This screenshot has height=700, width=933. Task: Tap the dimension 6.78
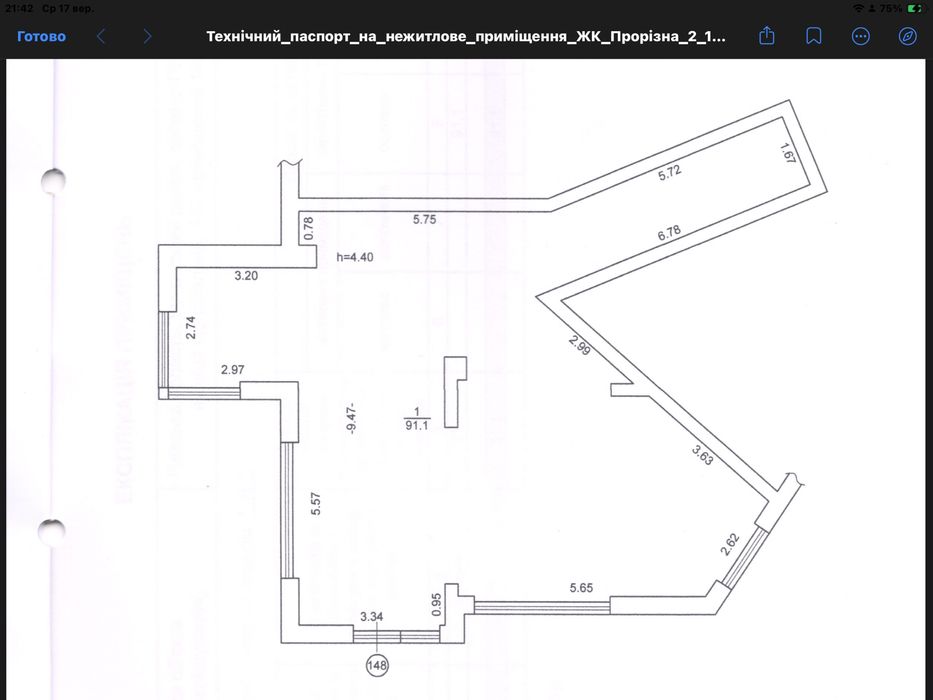tap(669, 232)
